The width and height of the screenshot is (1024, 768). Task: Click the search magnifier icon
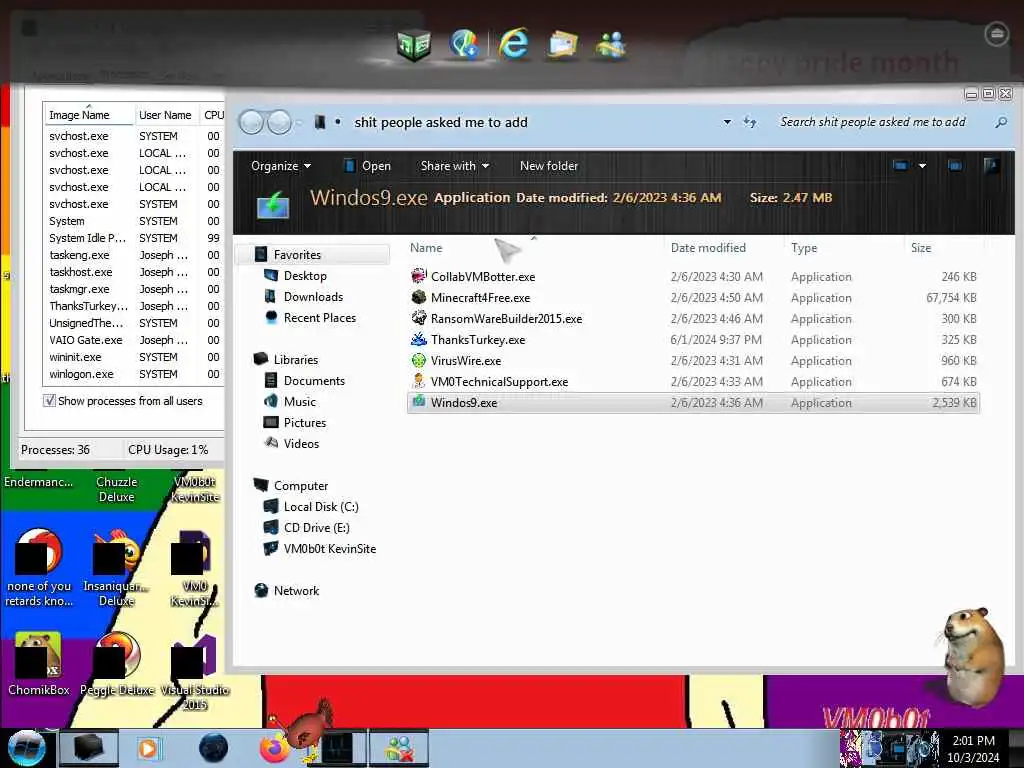click(1000, 122)
